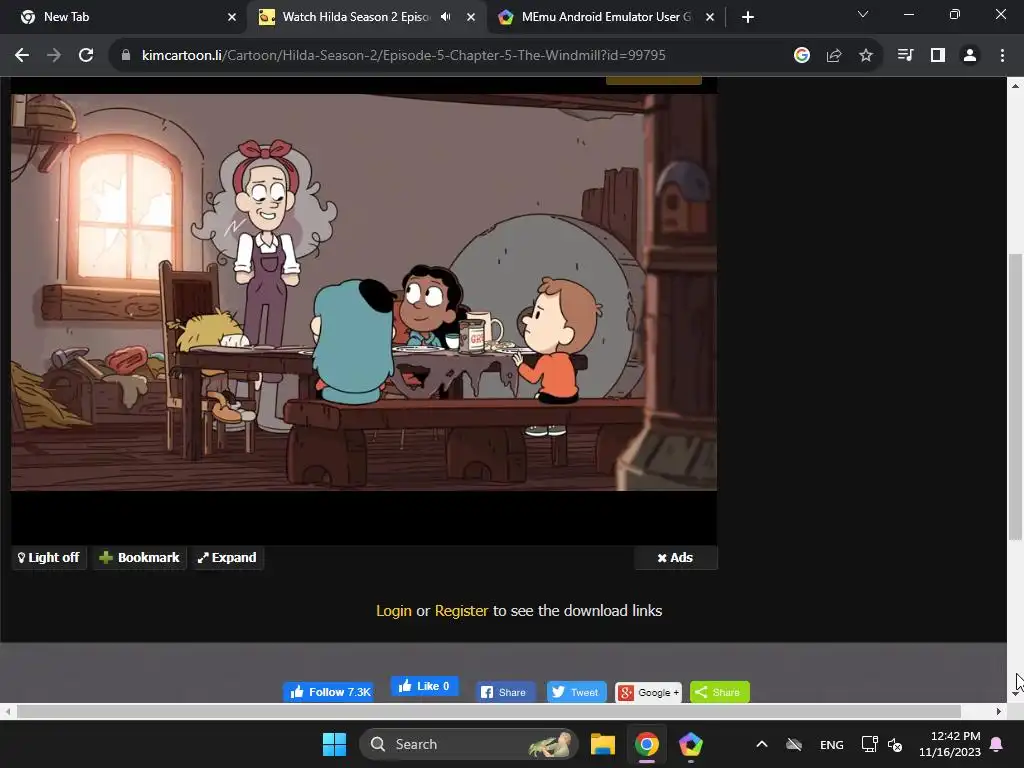The width and height of the screenshot is (1024, 768).
Task: Go back to the previous page
Action: (22, 56)
